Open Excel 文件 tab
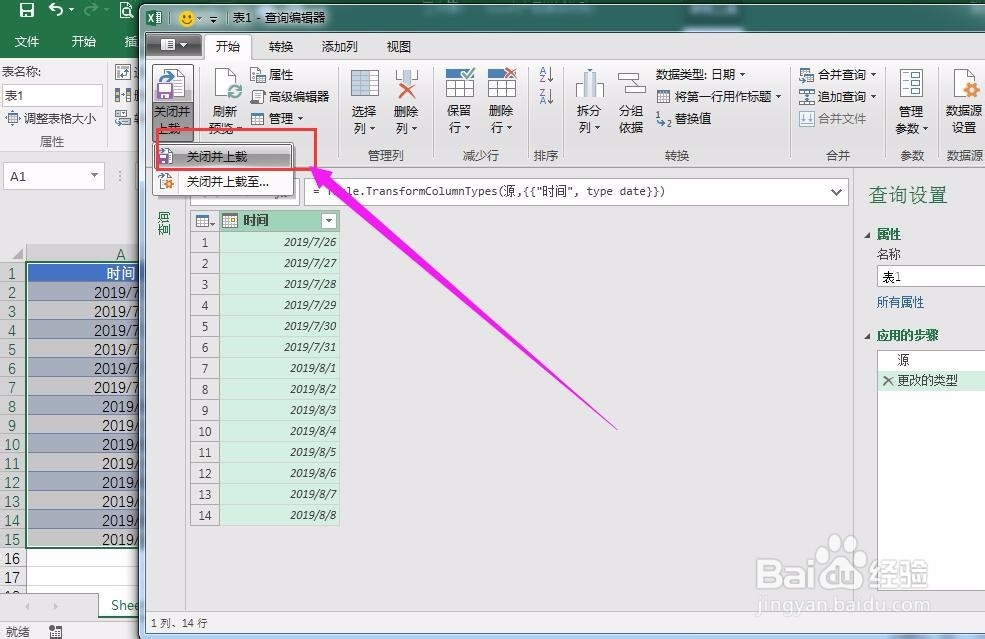The width and height of the screenshot is (985, 639). [26, 42]
